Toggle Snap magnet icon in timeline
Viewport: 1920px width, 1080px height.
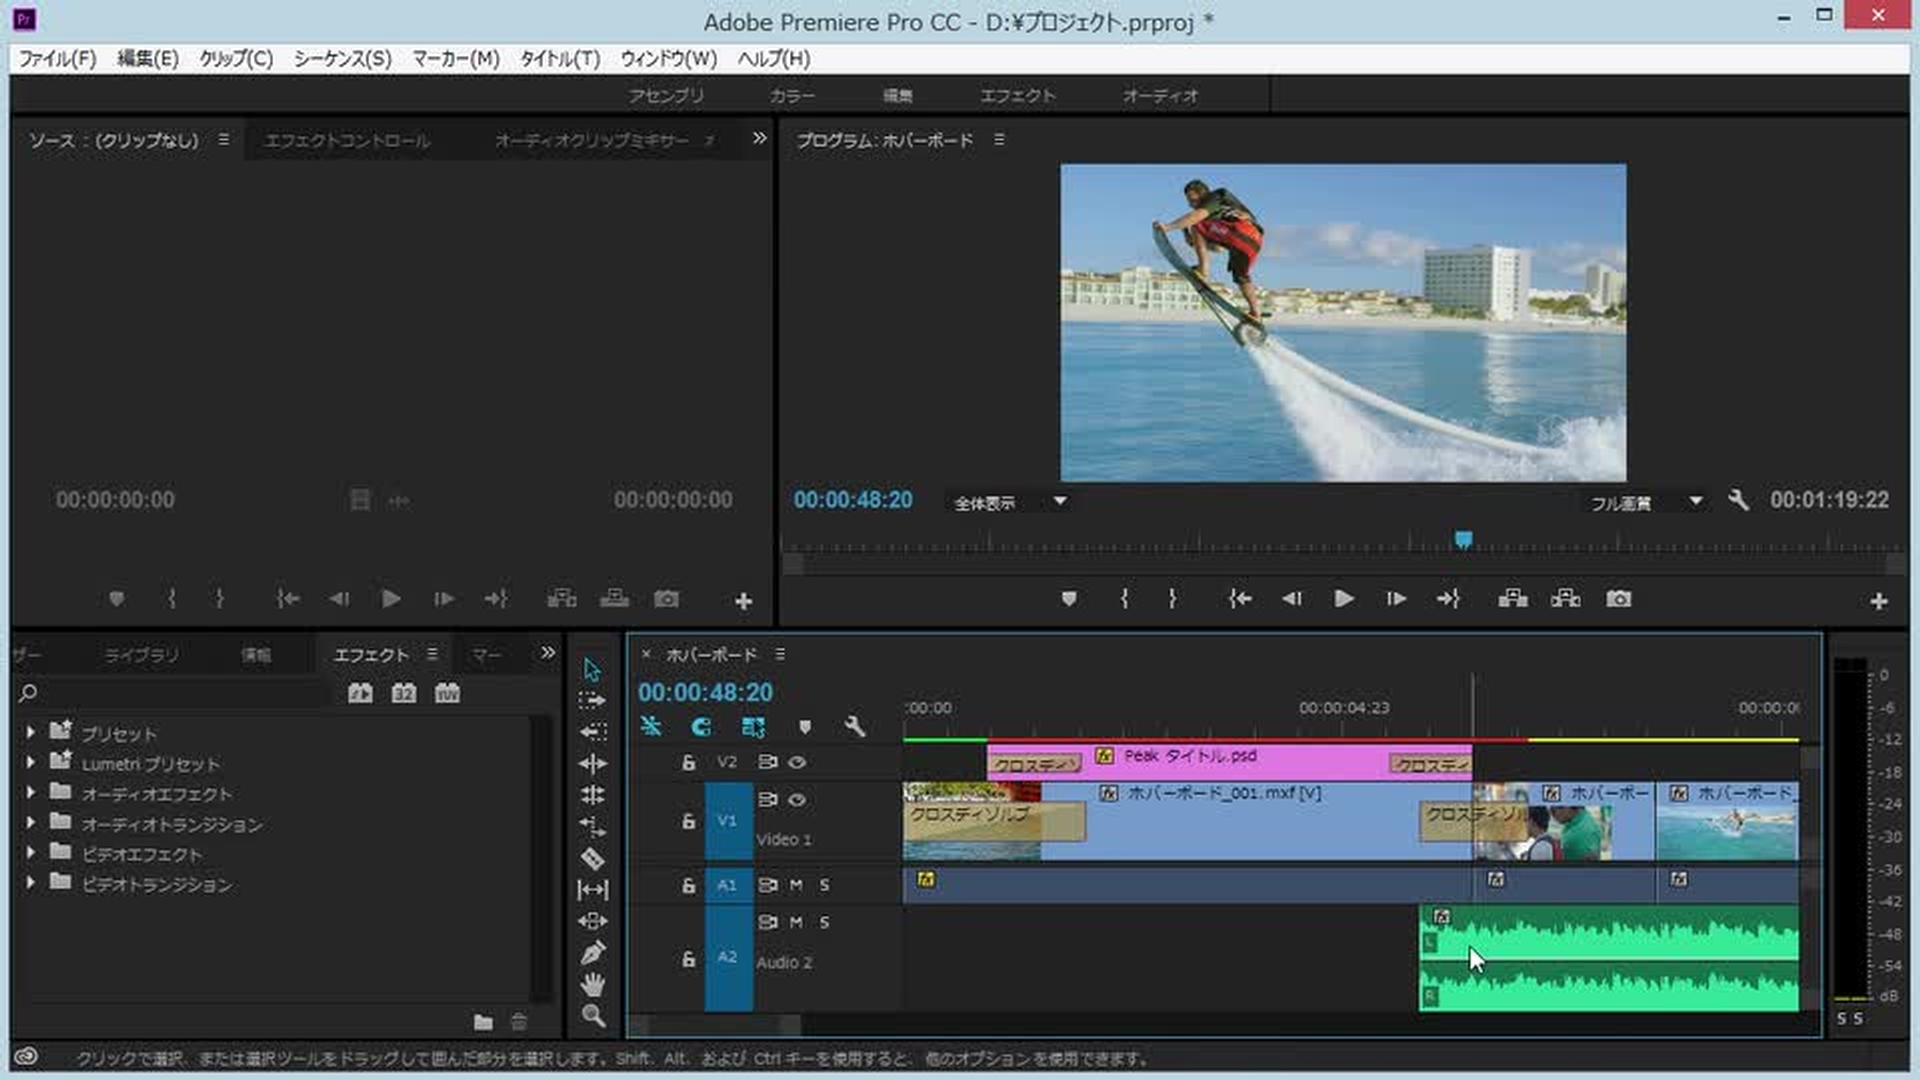coord(701,727)
